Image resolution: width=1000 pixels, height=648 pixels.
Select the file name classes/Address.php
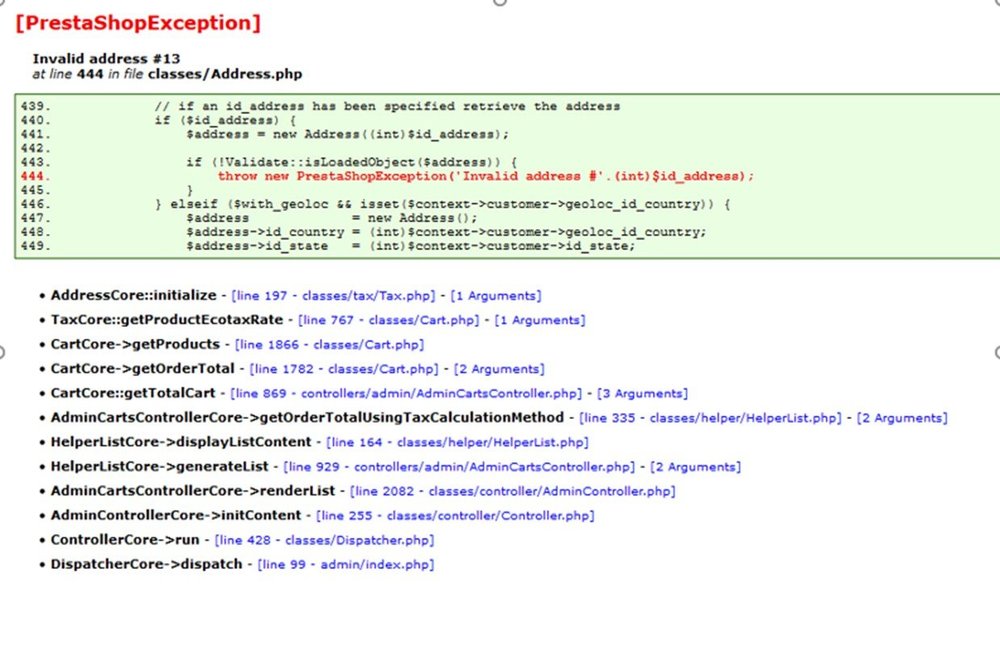coord(225,74)
